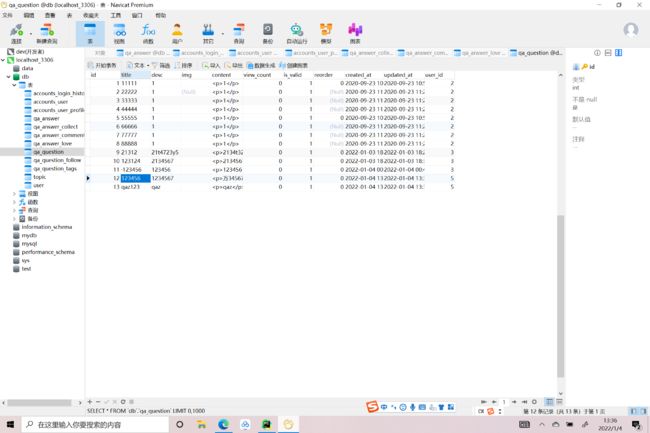Open the Window (窗口) menu
650x433 pixels.
137,15
